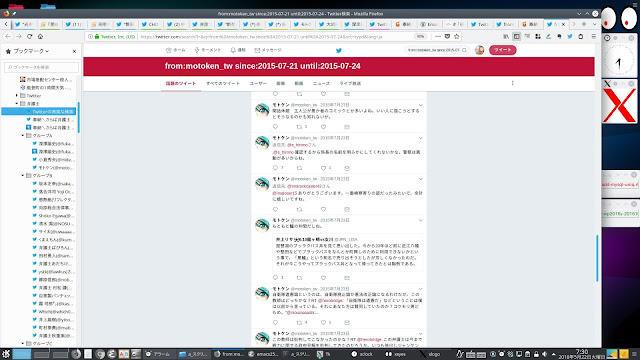The height and width of the screenshot is (360, 640).
Task: Collapse the 弁護士 bookmark folder
Action: pyautogui.click(x=17, y=104)
